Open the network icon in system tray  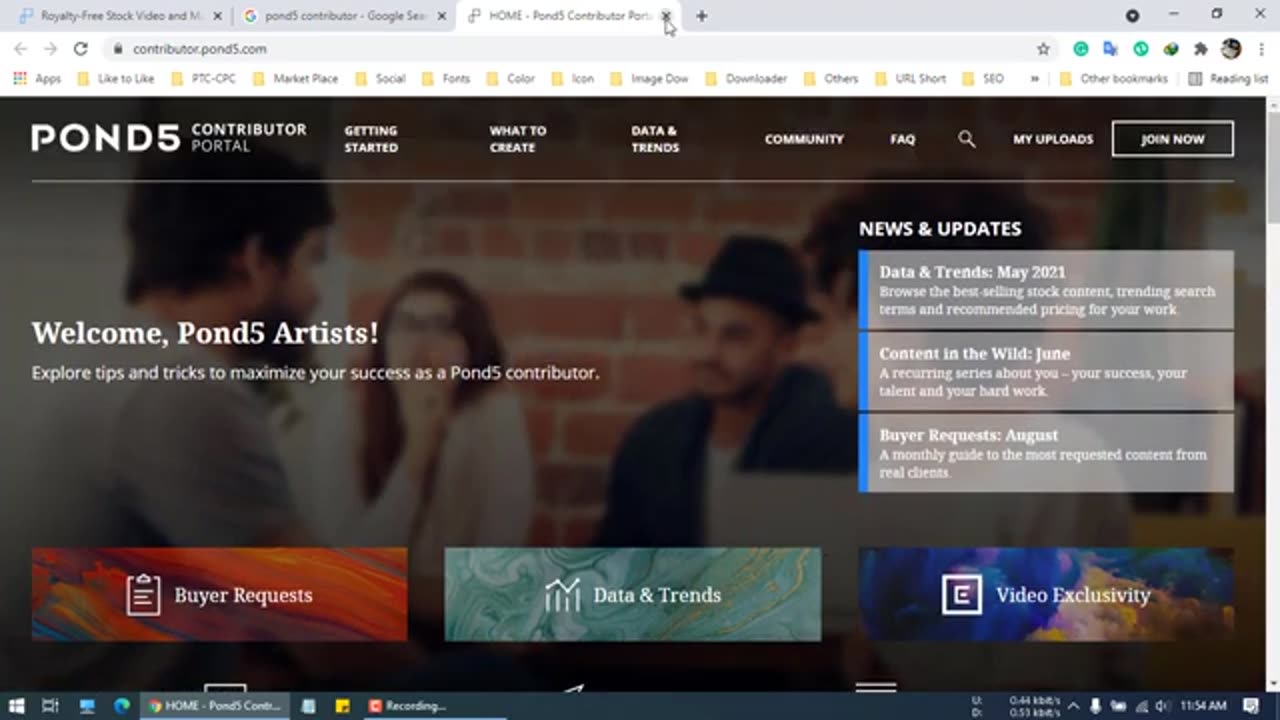[x=1141, y=706]
